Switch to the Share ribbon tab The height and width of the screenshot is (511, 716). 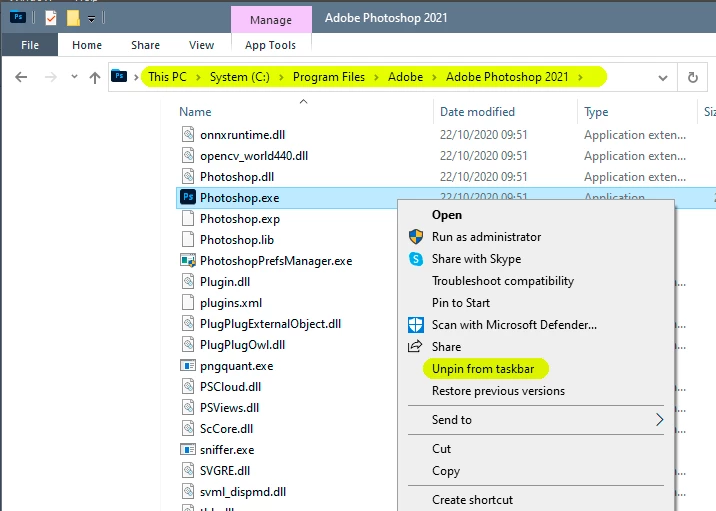145,45
